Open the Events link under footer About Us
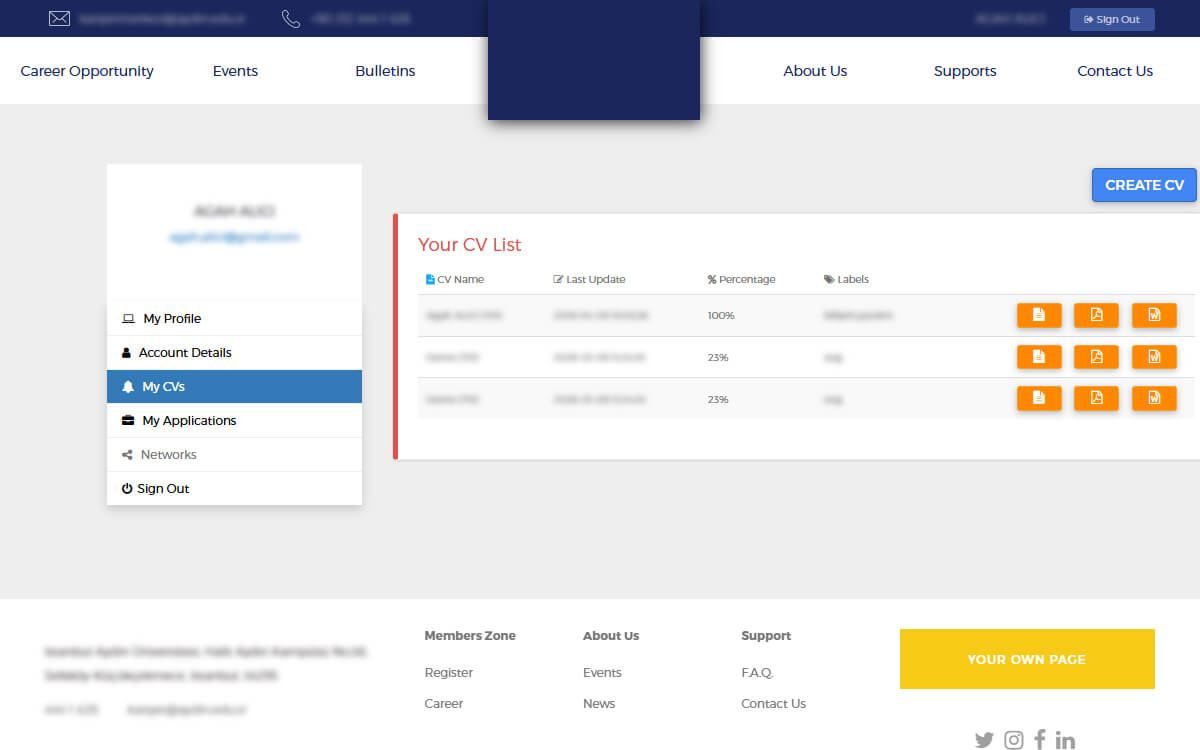This screenshot has height=750, width=1200. [602, 673]
